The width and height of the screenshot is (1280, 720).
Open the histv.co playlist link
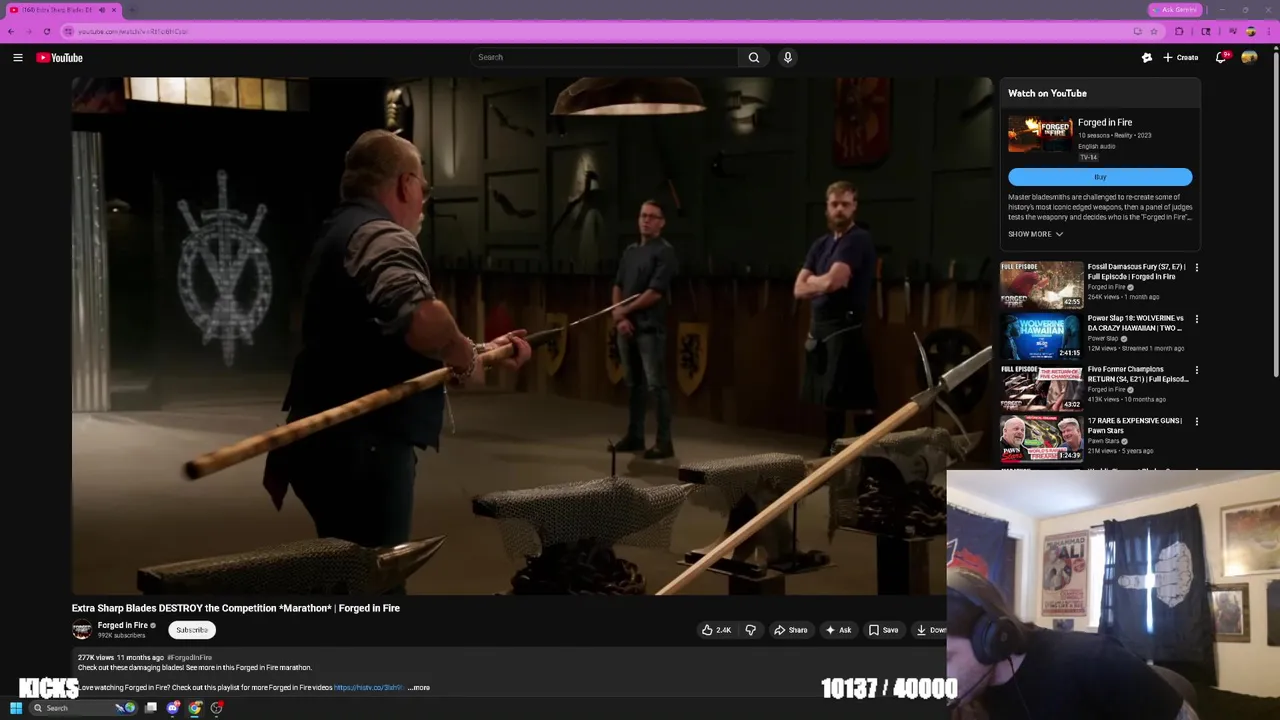pyautogui.click(x=369, y=688)
